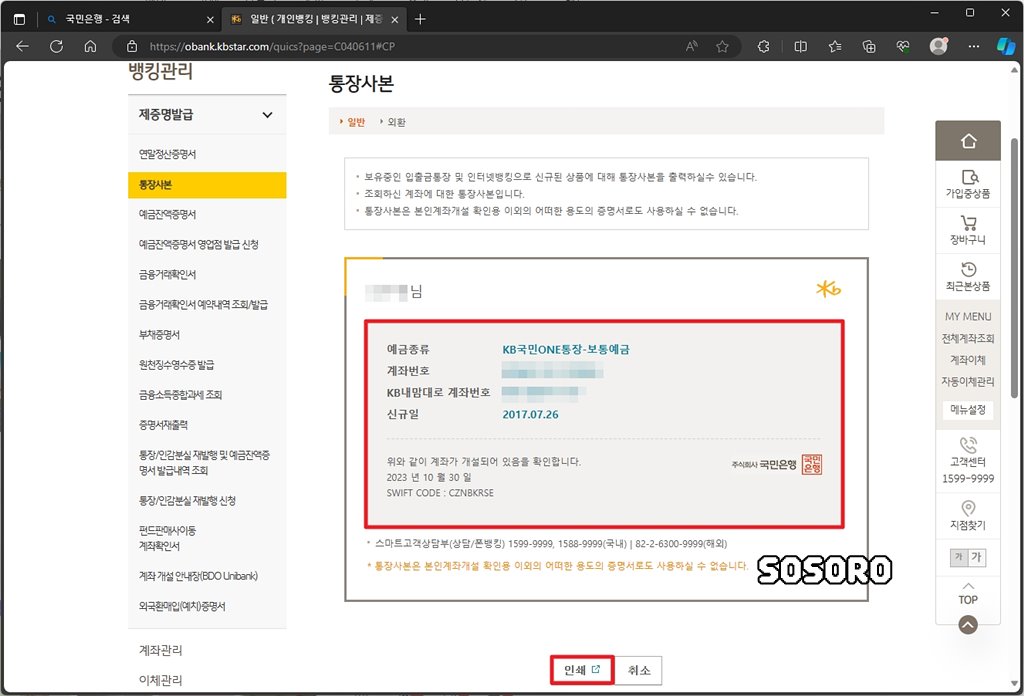The width and height of the screenshot is (1024, 696).
Task: Open 장바구니 cart in the quick menu
Action: click(x=968, y=230)
